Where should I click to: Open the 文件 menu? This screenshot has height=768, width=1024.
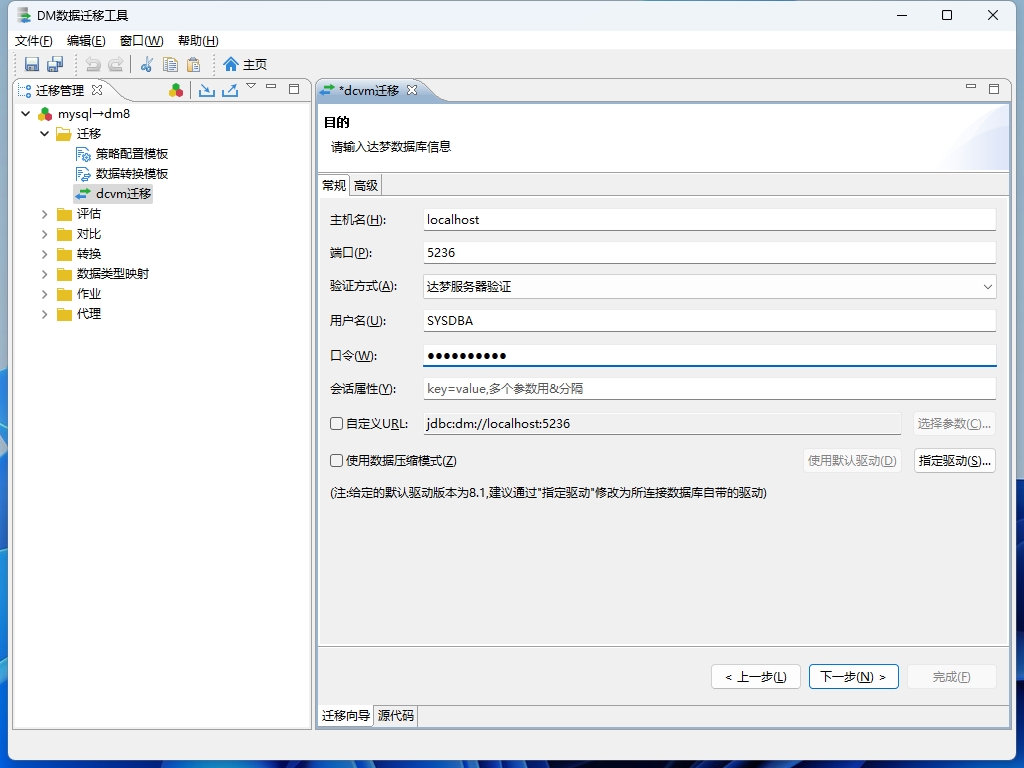pos(33,40)
